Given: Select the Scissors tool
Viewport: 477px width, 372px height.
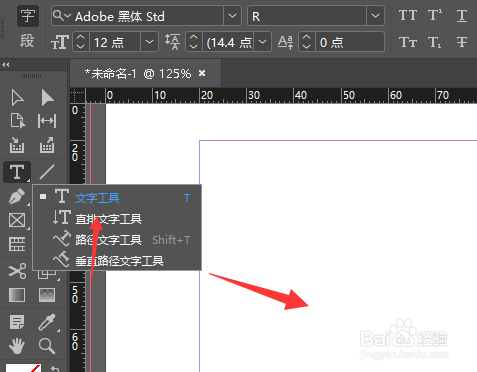Looking at the screenshot, I should (x=17, y=271).
